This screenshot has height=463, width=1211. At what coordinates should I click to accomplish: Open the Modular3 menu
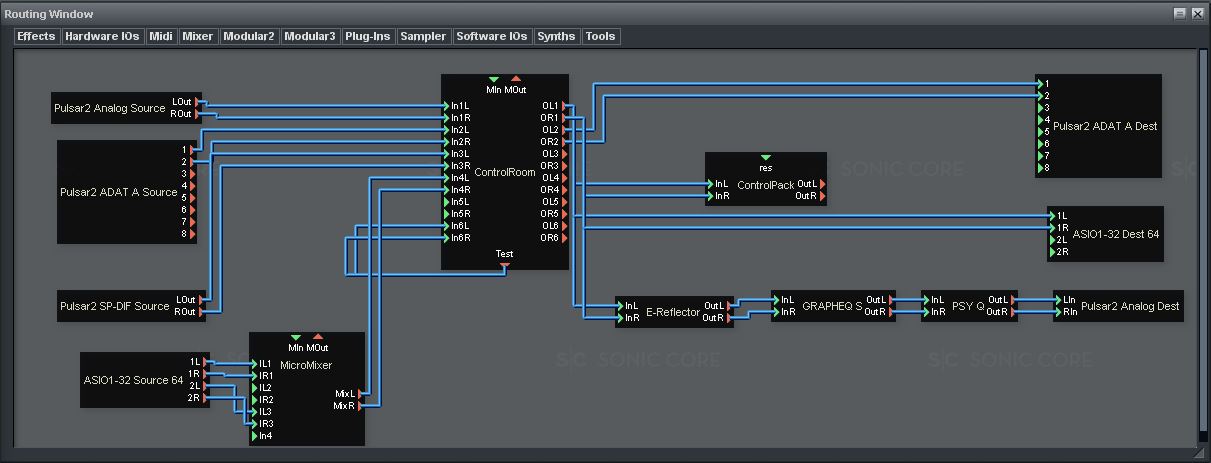coord(309,36)
